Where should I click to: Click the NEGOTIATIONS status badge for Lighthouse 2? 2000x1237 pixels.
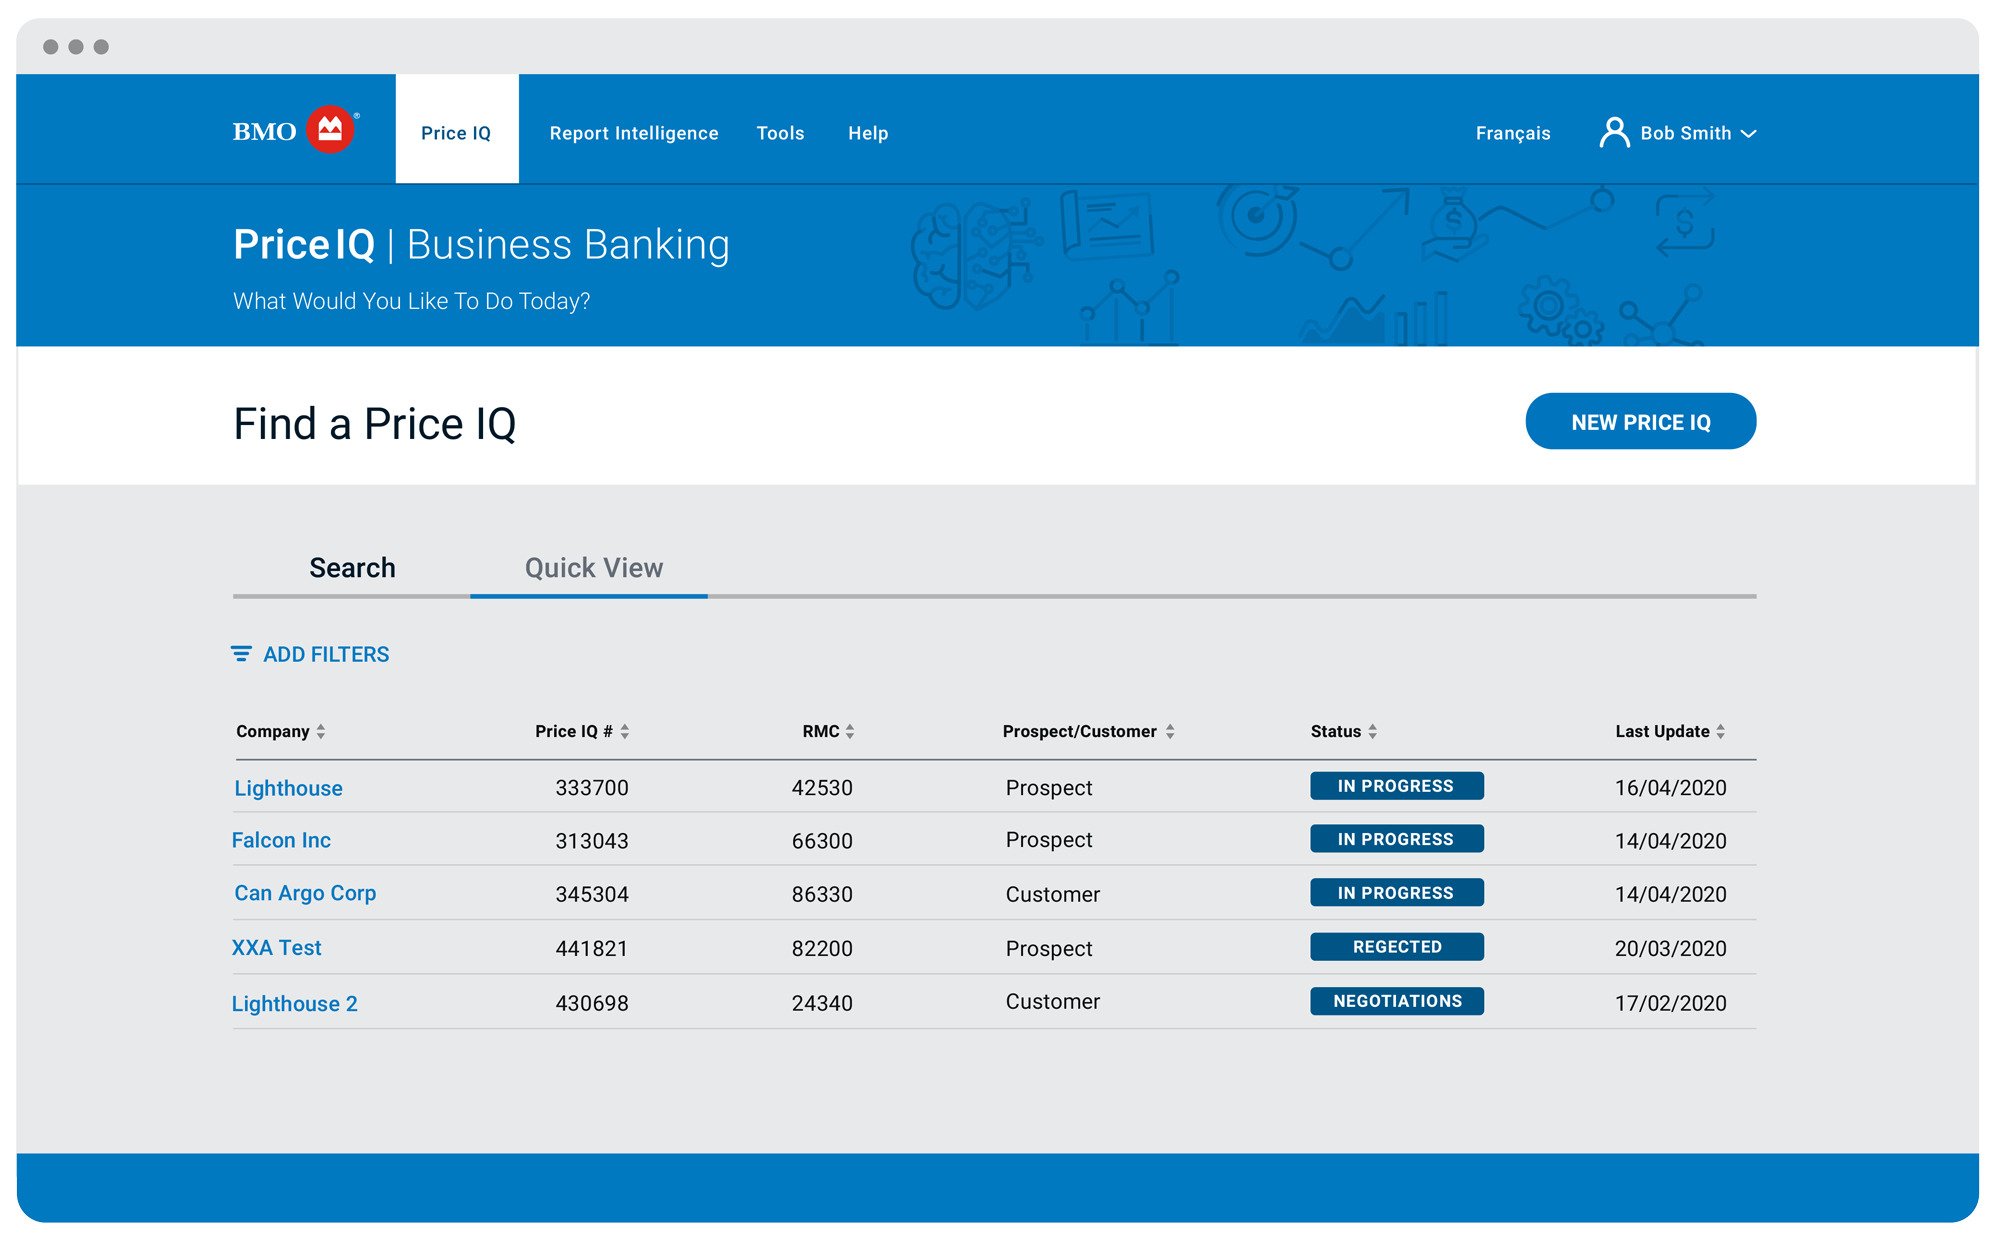1396,1000
